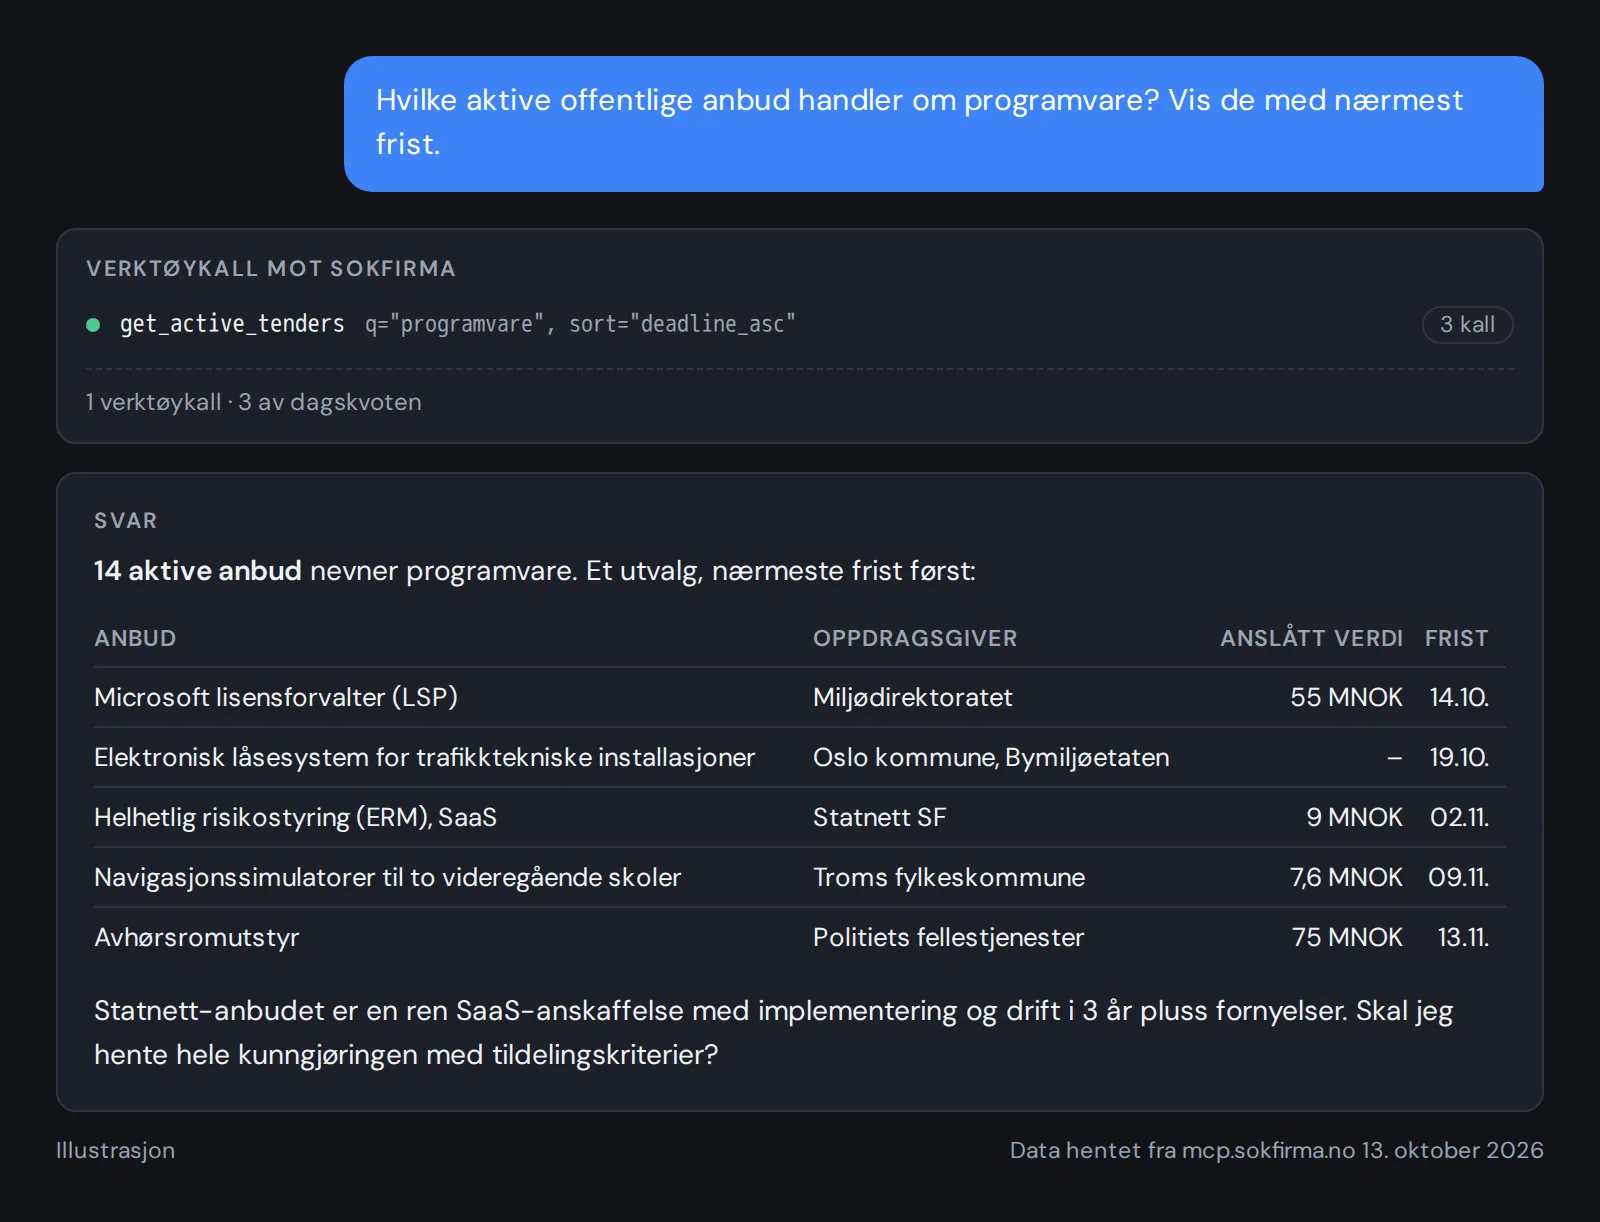Click "1 verktøykall · 3 av dagskvoten" text
This screenshot has height=1222, width=1600.
pos(253,402)
